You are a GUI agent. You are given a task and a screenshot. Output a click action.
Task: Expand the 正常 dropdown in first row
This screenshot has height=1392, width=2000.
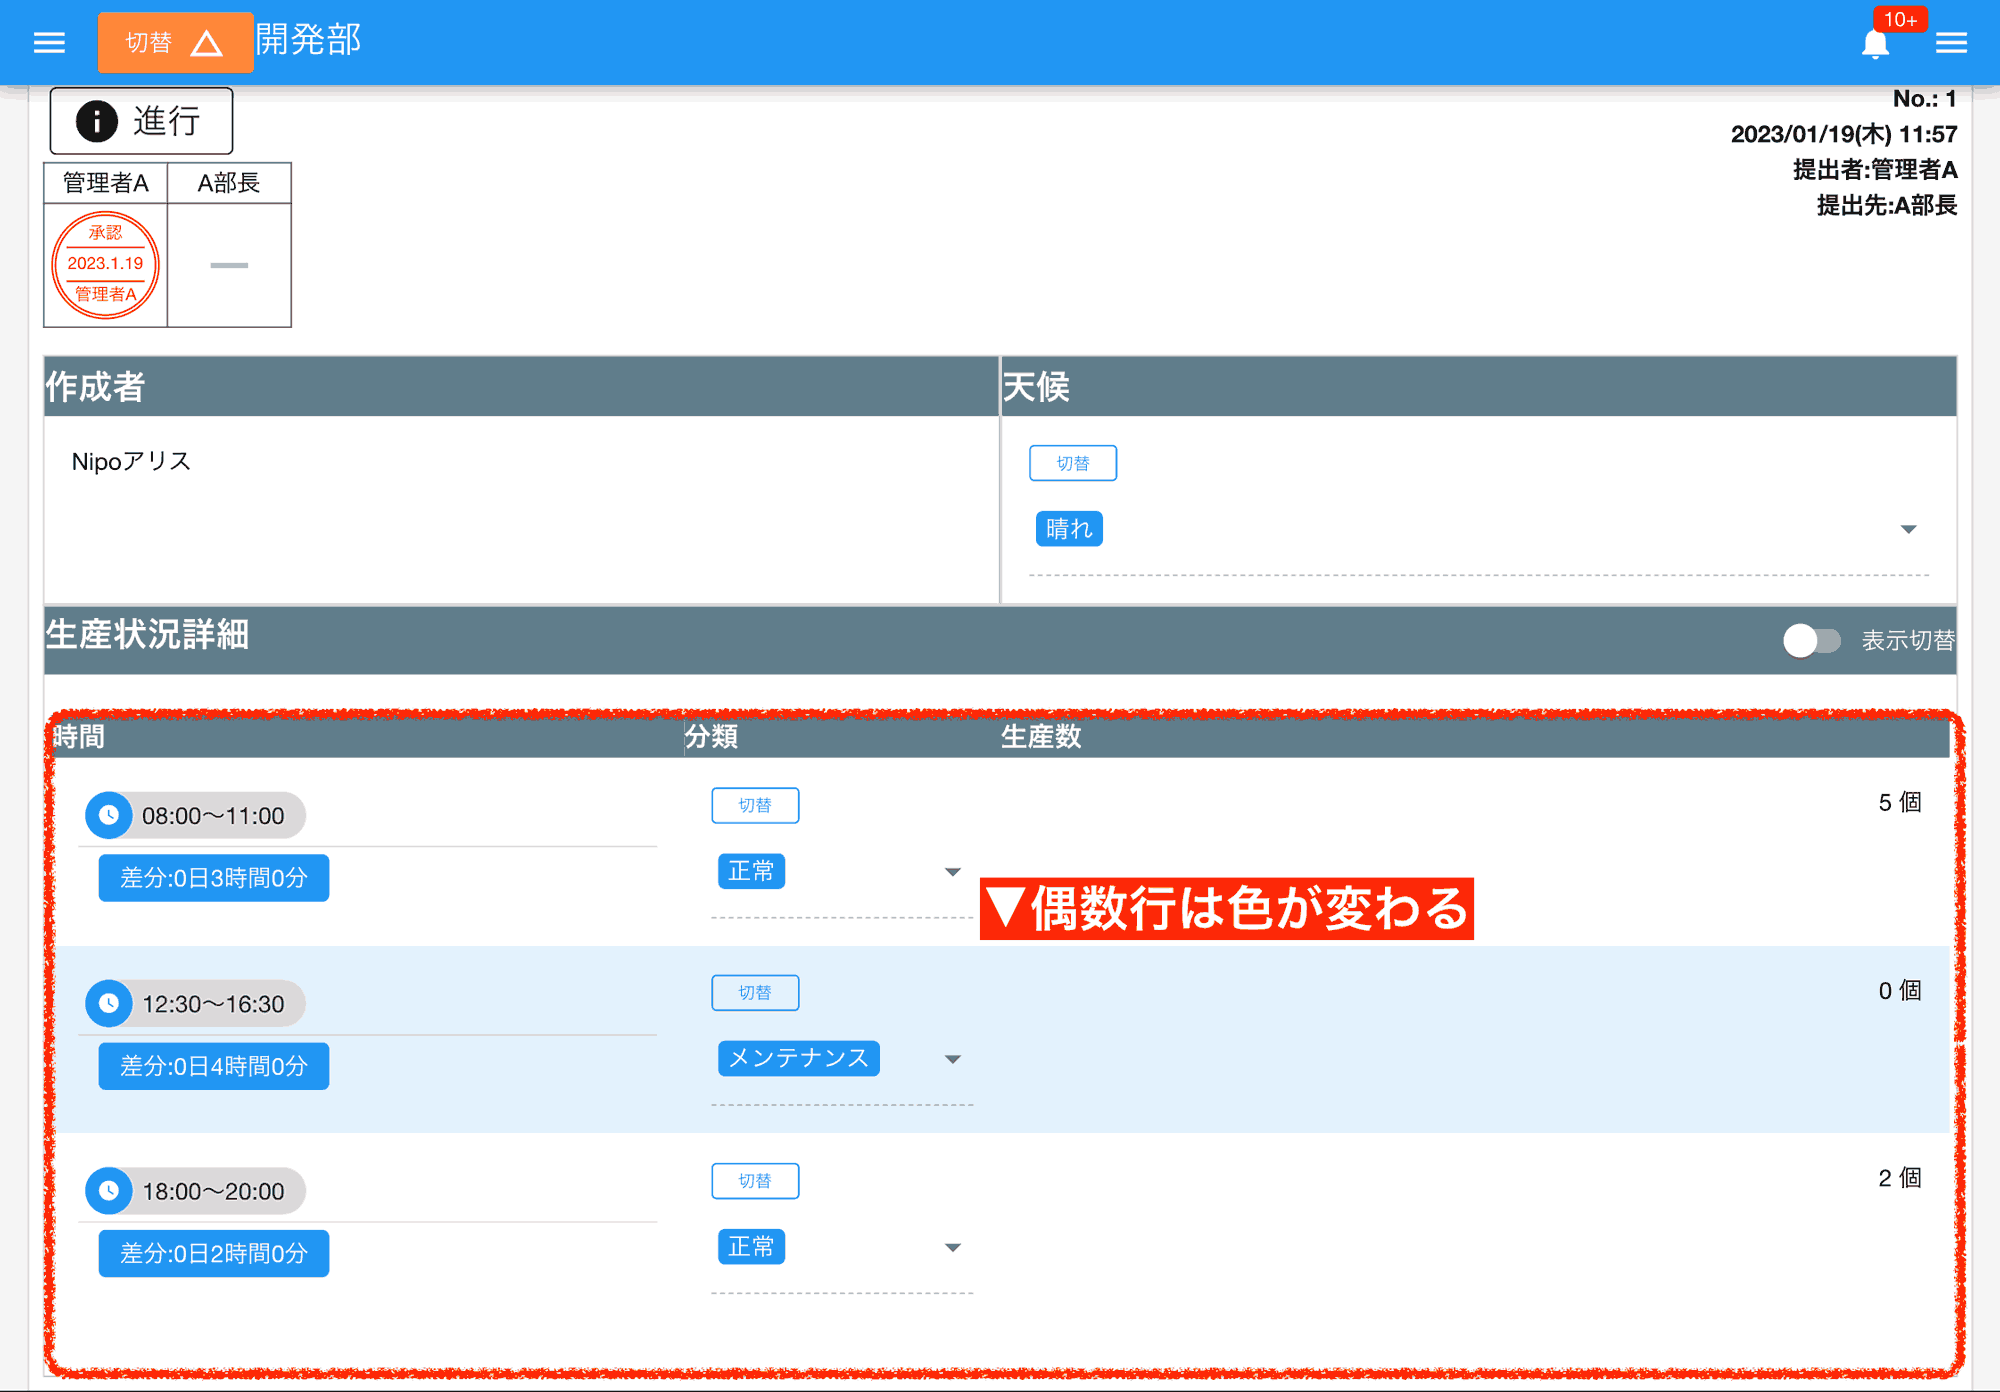[x=952, y=871]
